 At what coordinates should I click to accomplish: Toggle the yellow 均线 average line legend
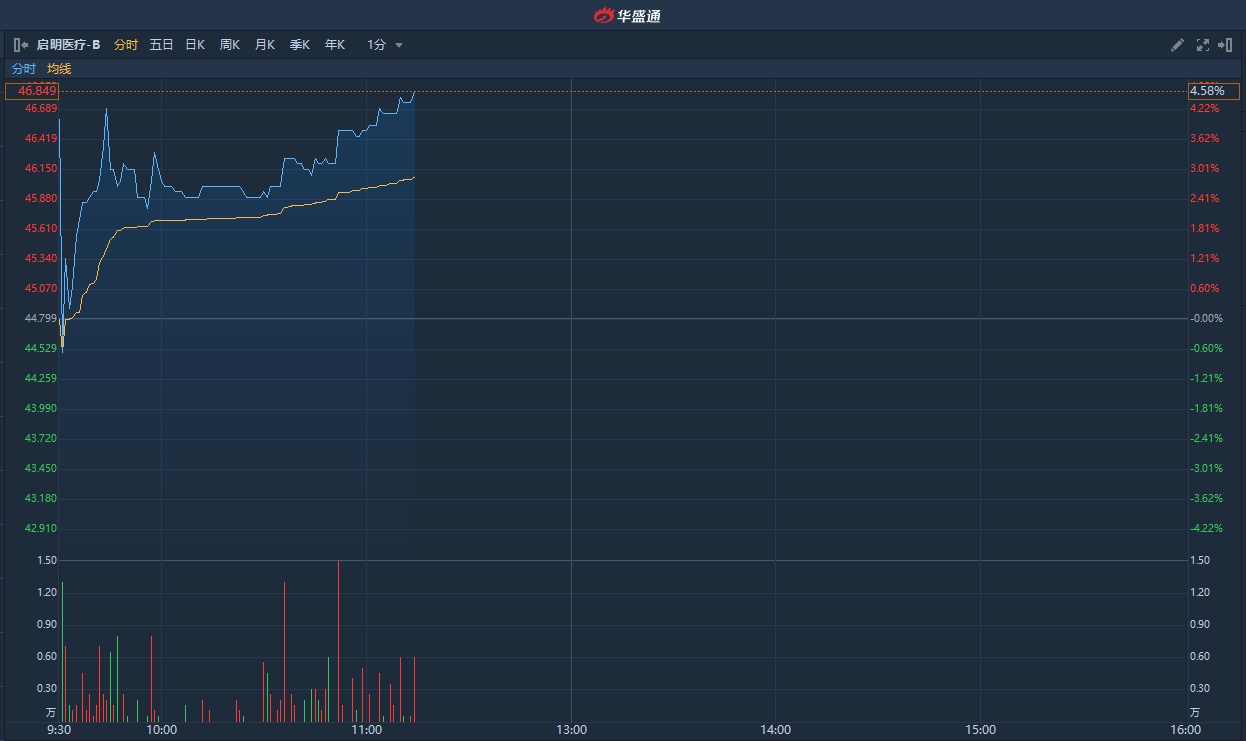coord(59,69)
